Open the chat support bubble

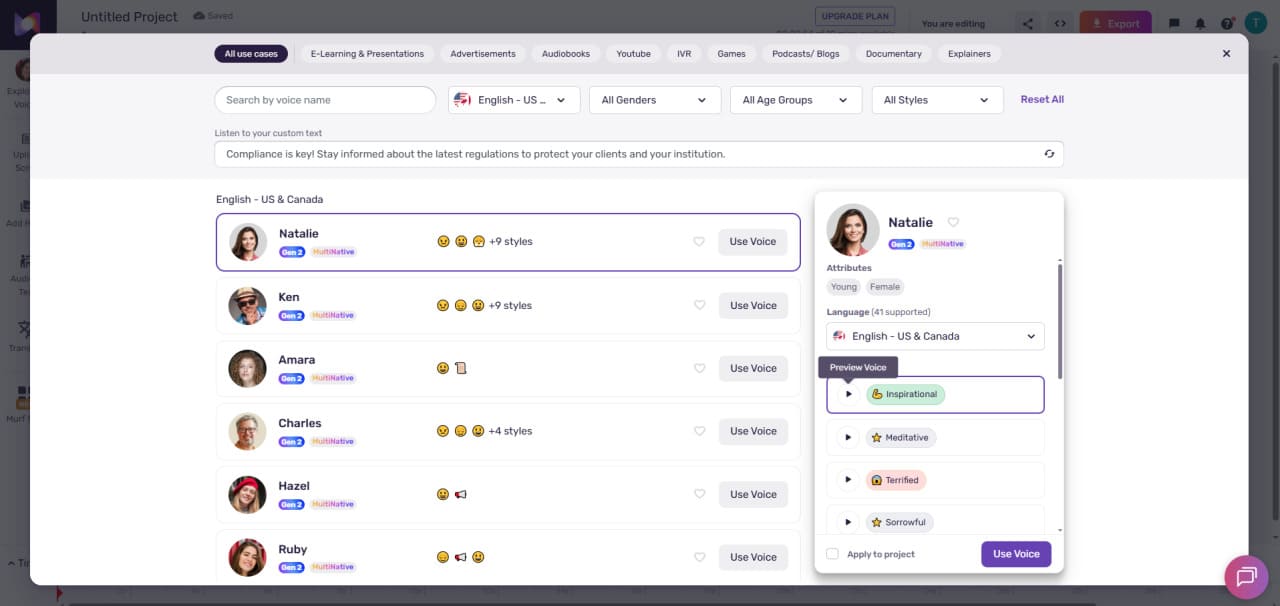pyautogui.click(x=1246, y=577)
